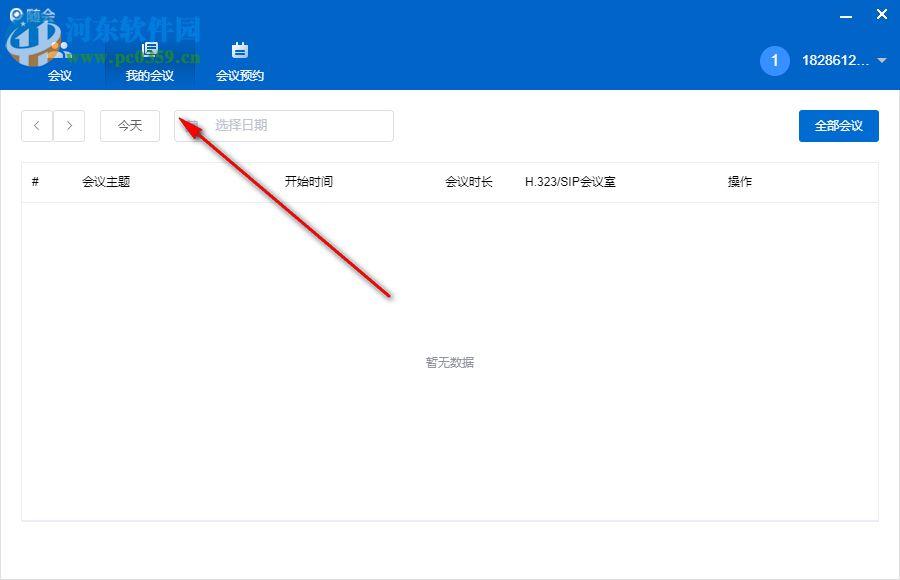Expand the account dropdown arrow

tap(882, 60)
